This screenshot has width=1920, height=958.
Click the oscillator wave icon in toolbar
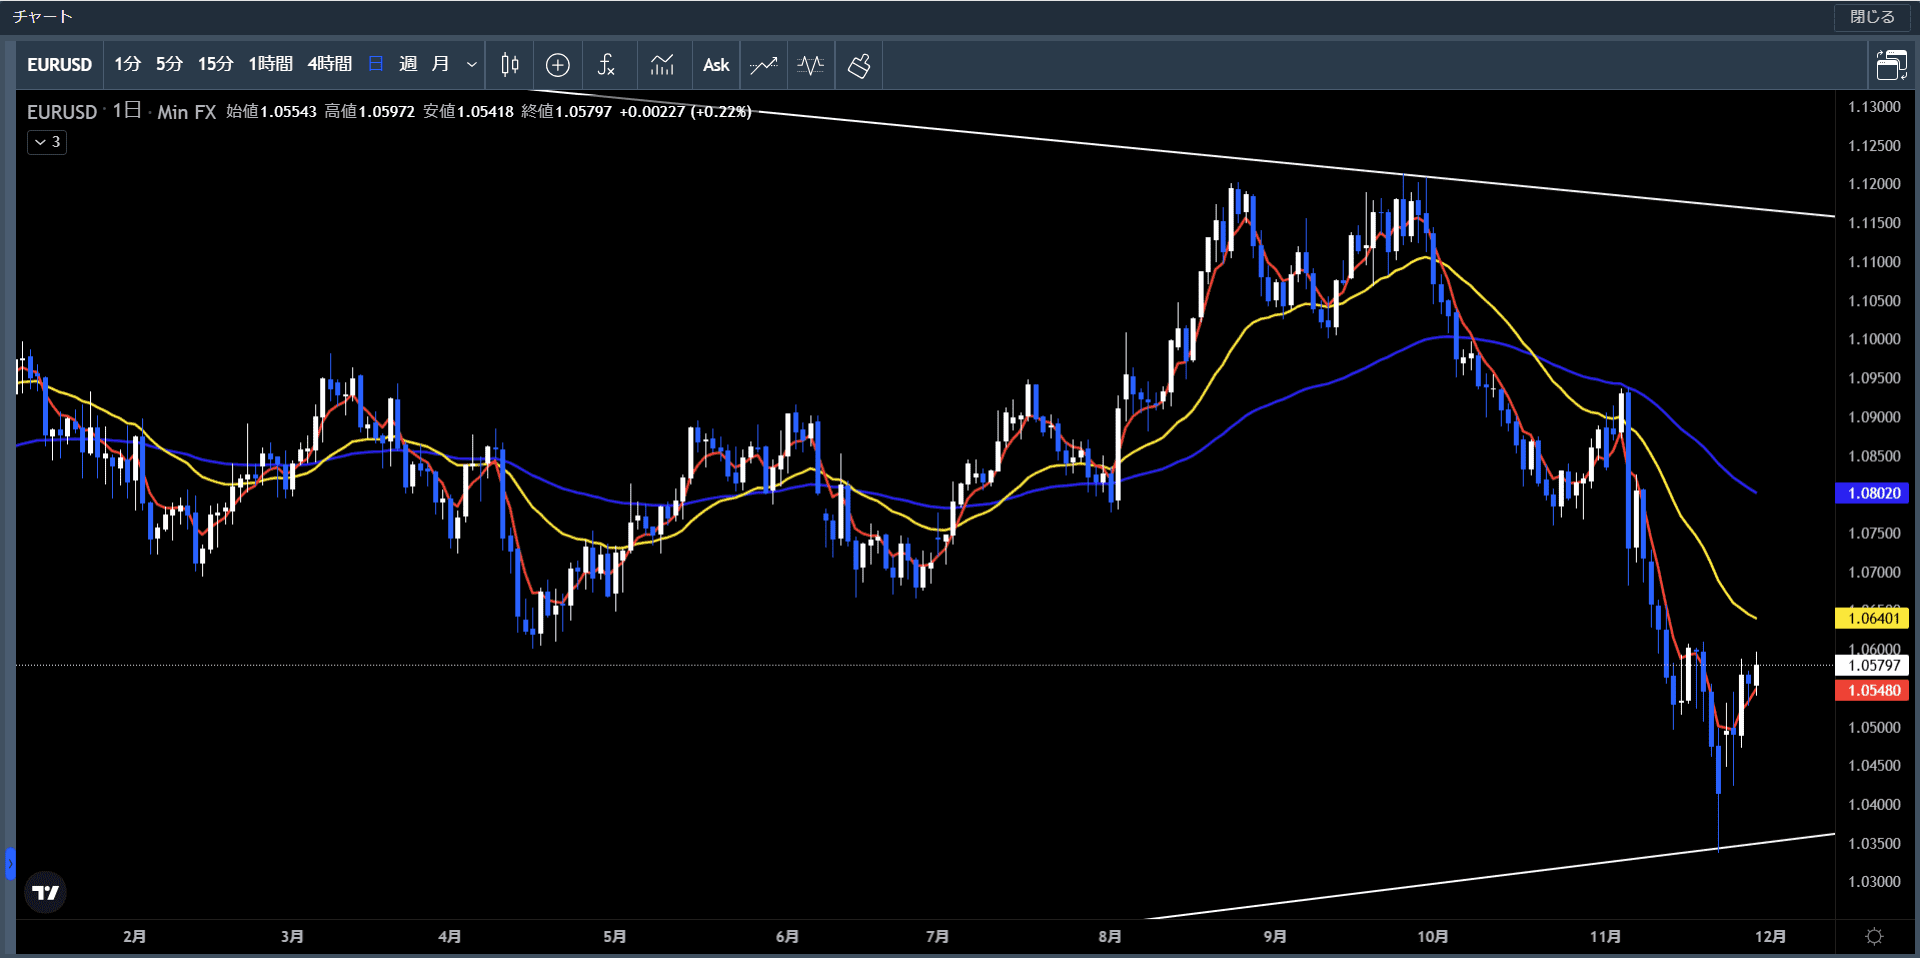[x=811, y=65]
